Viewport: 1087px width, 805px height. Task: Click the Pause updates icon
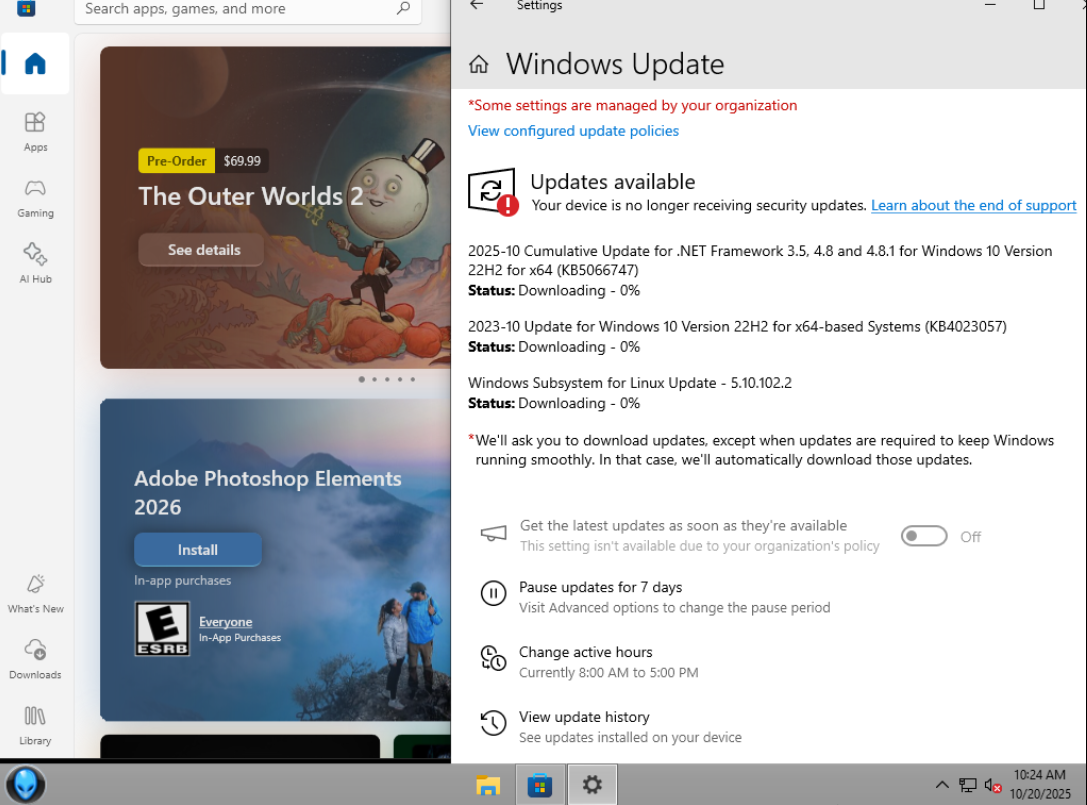[493, 594]
